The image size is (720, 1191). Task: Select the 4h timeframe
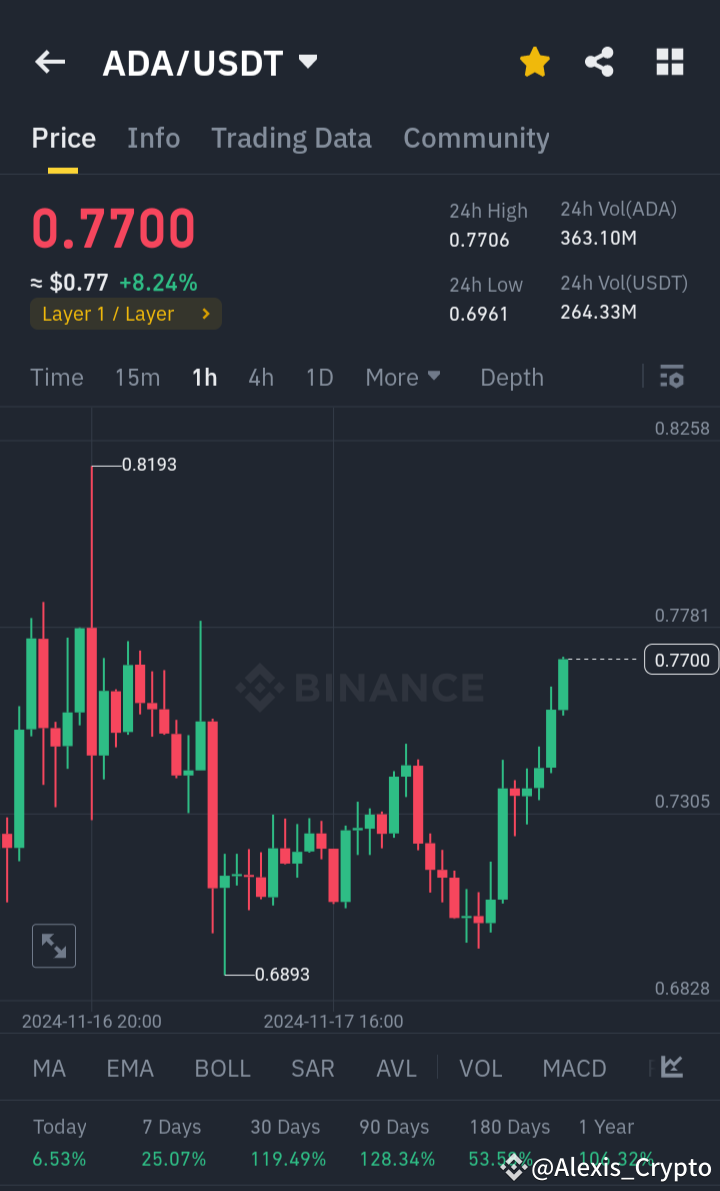(x=260, y=377)
